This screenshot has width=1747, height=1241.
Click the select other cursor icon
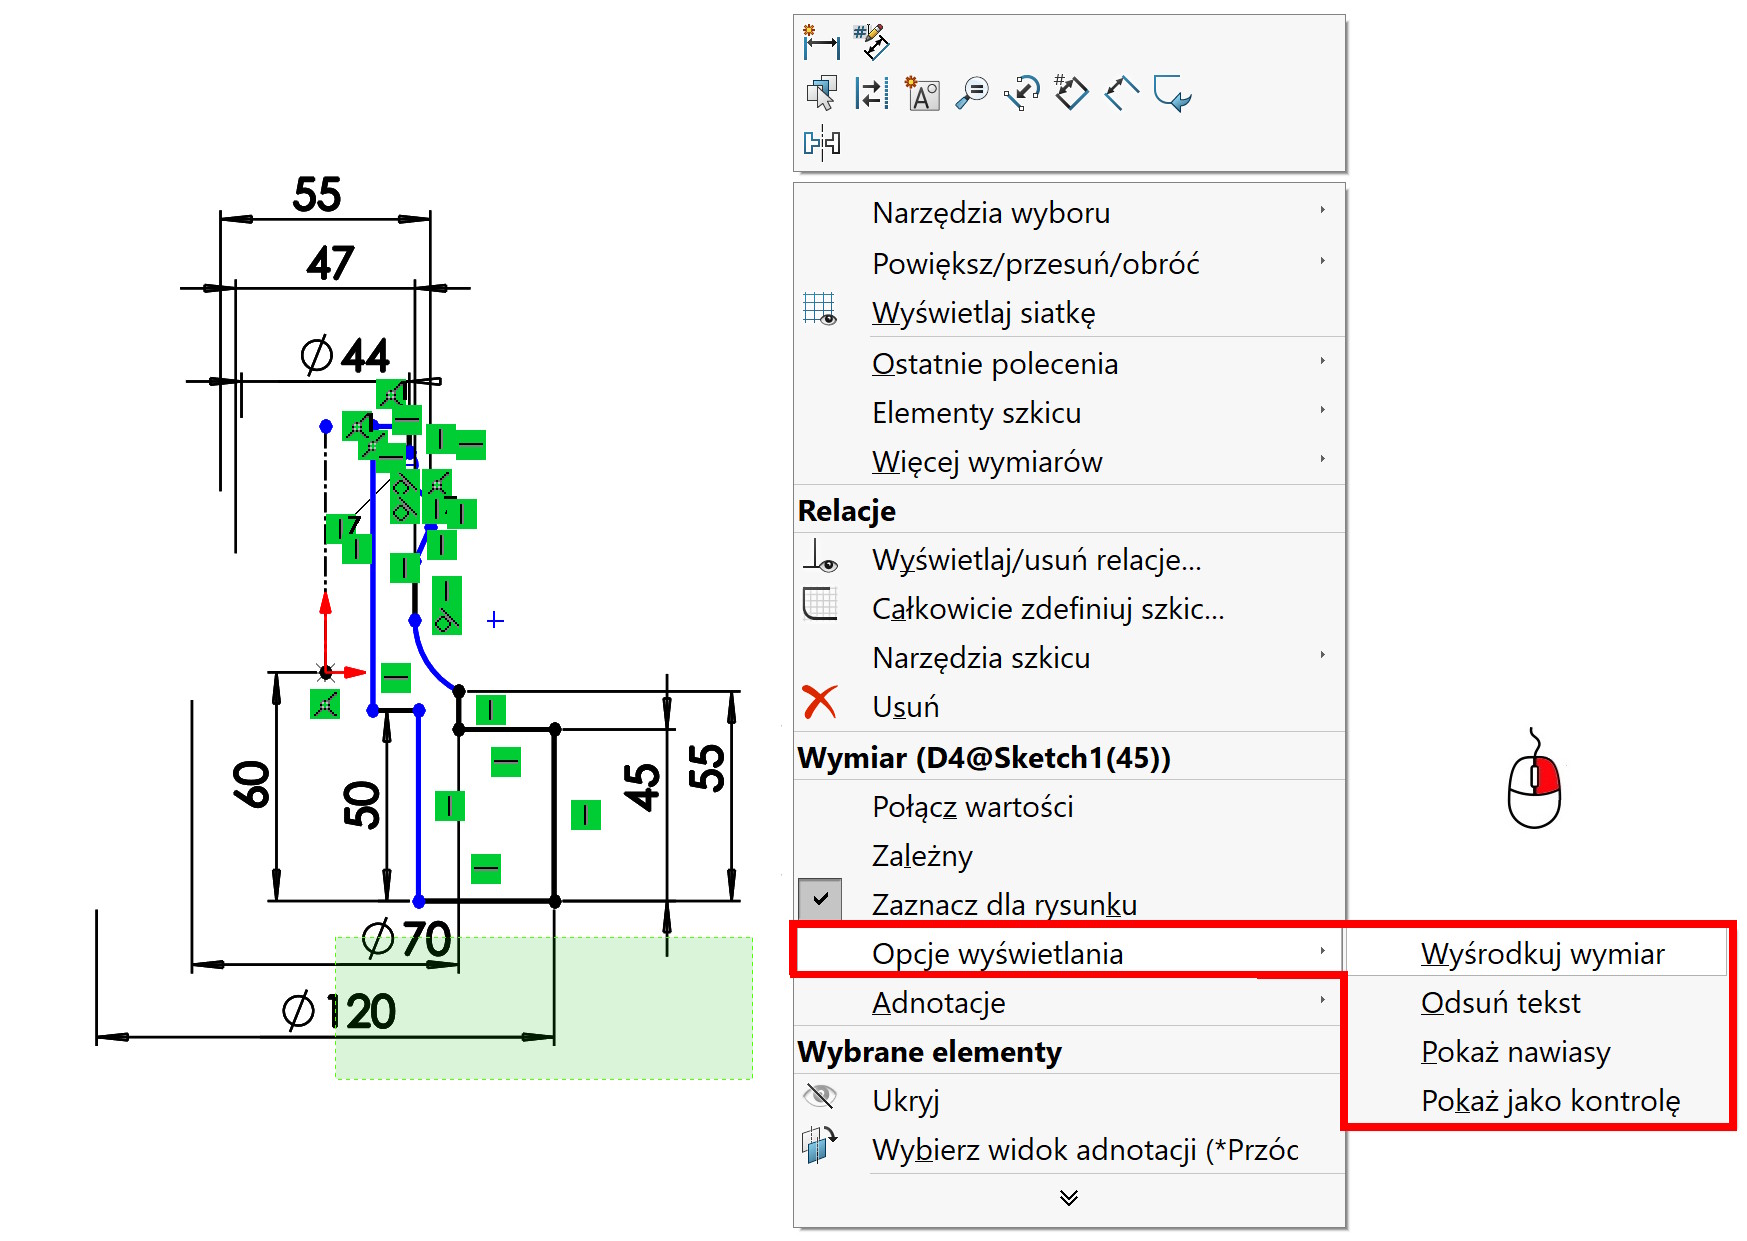tap(821, 94)
